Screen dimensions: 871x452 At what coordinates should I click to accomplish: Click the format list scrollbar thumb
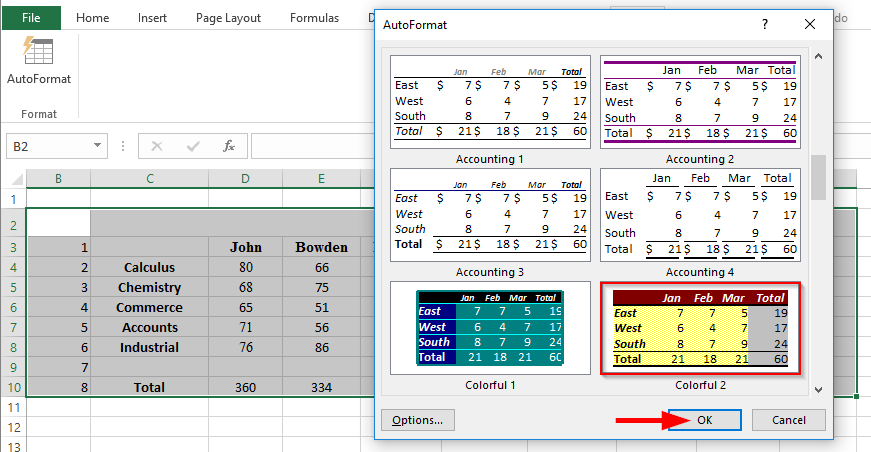(818, 177)
